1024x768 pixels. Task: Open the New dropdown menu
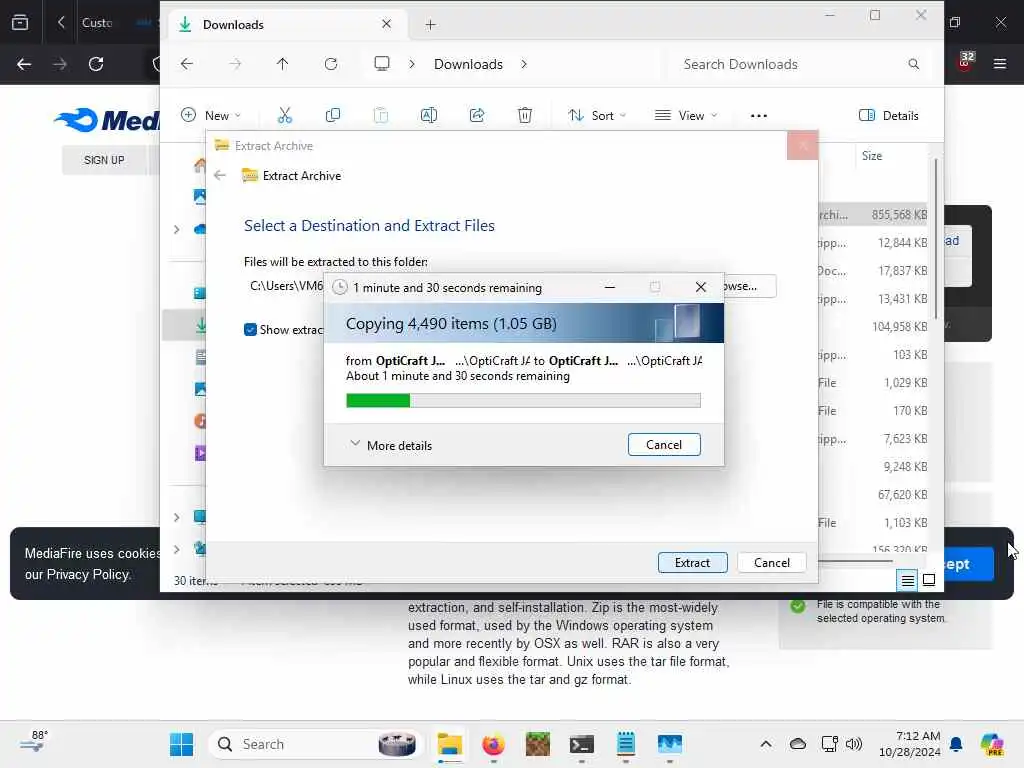(211, 116)
